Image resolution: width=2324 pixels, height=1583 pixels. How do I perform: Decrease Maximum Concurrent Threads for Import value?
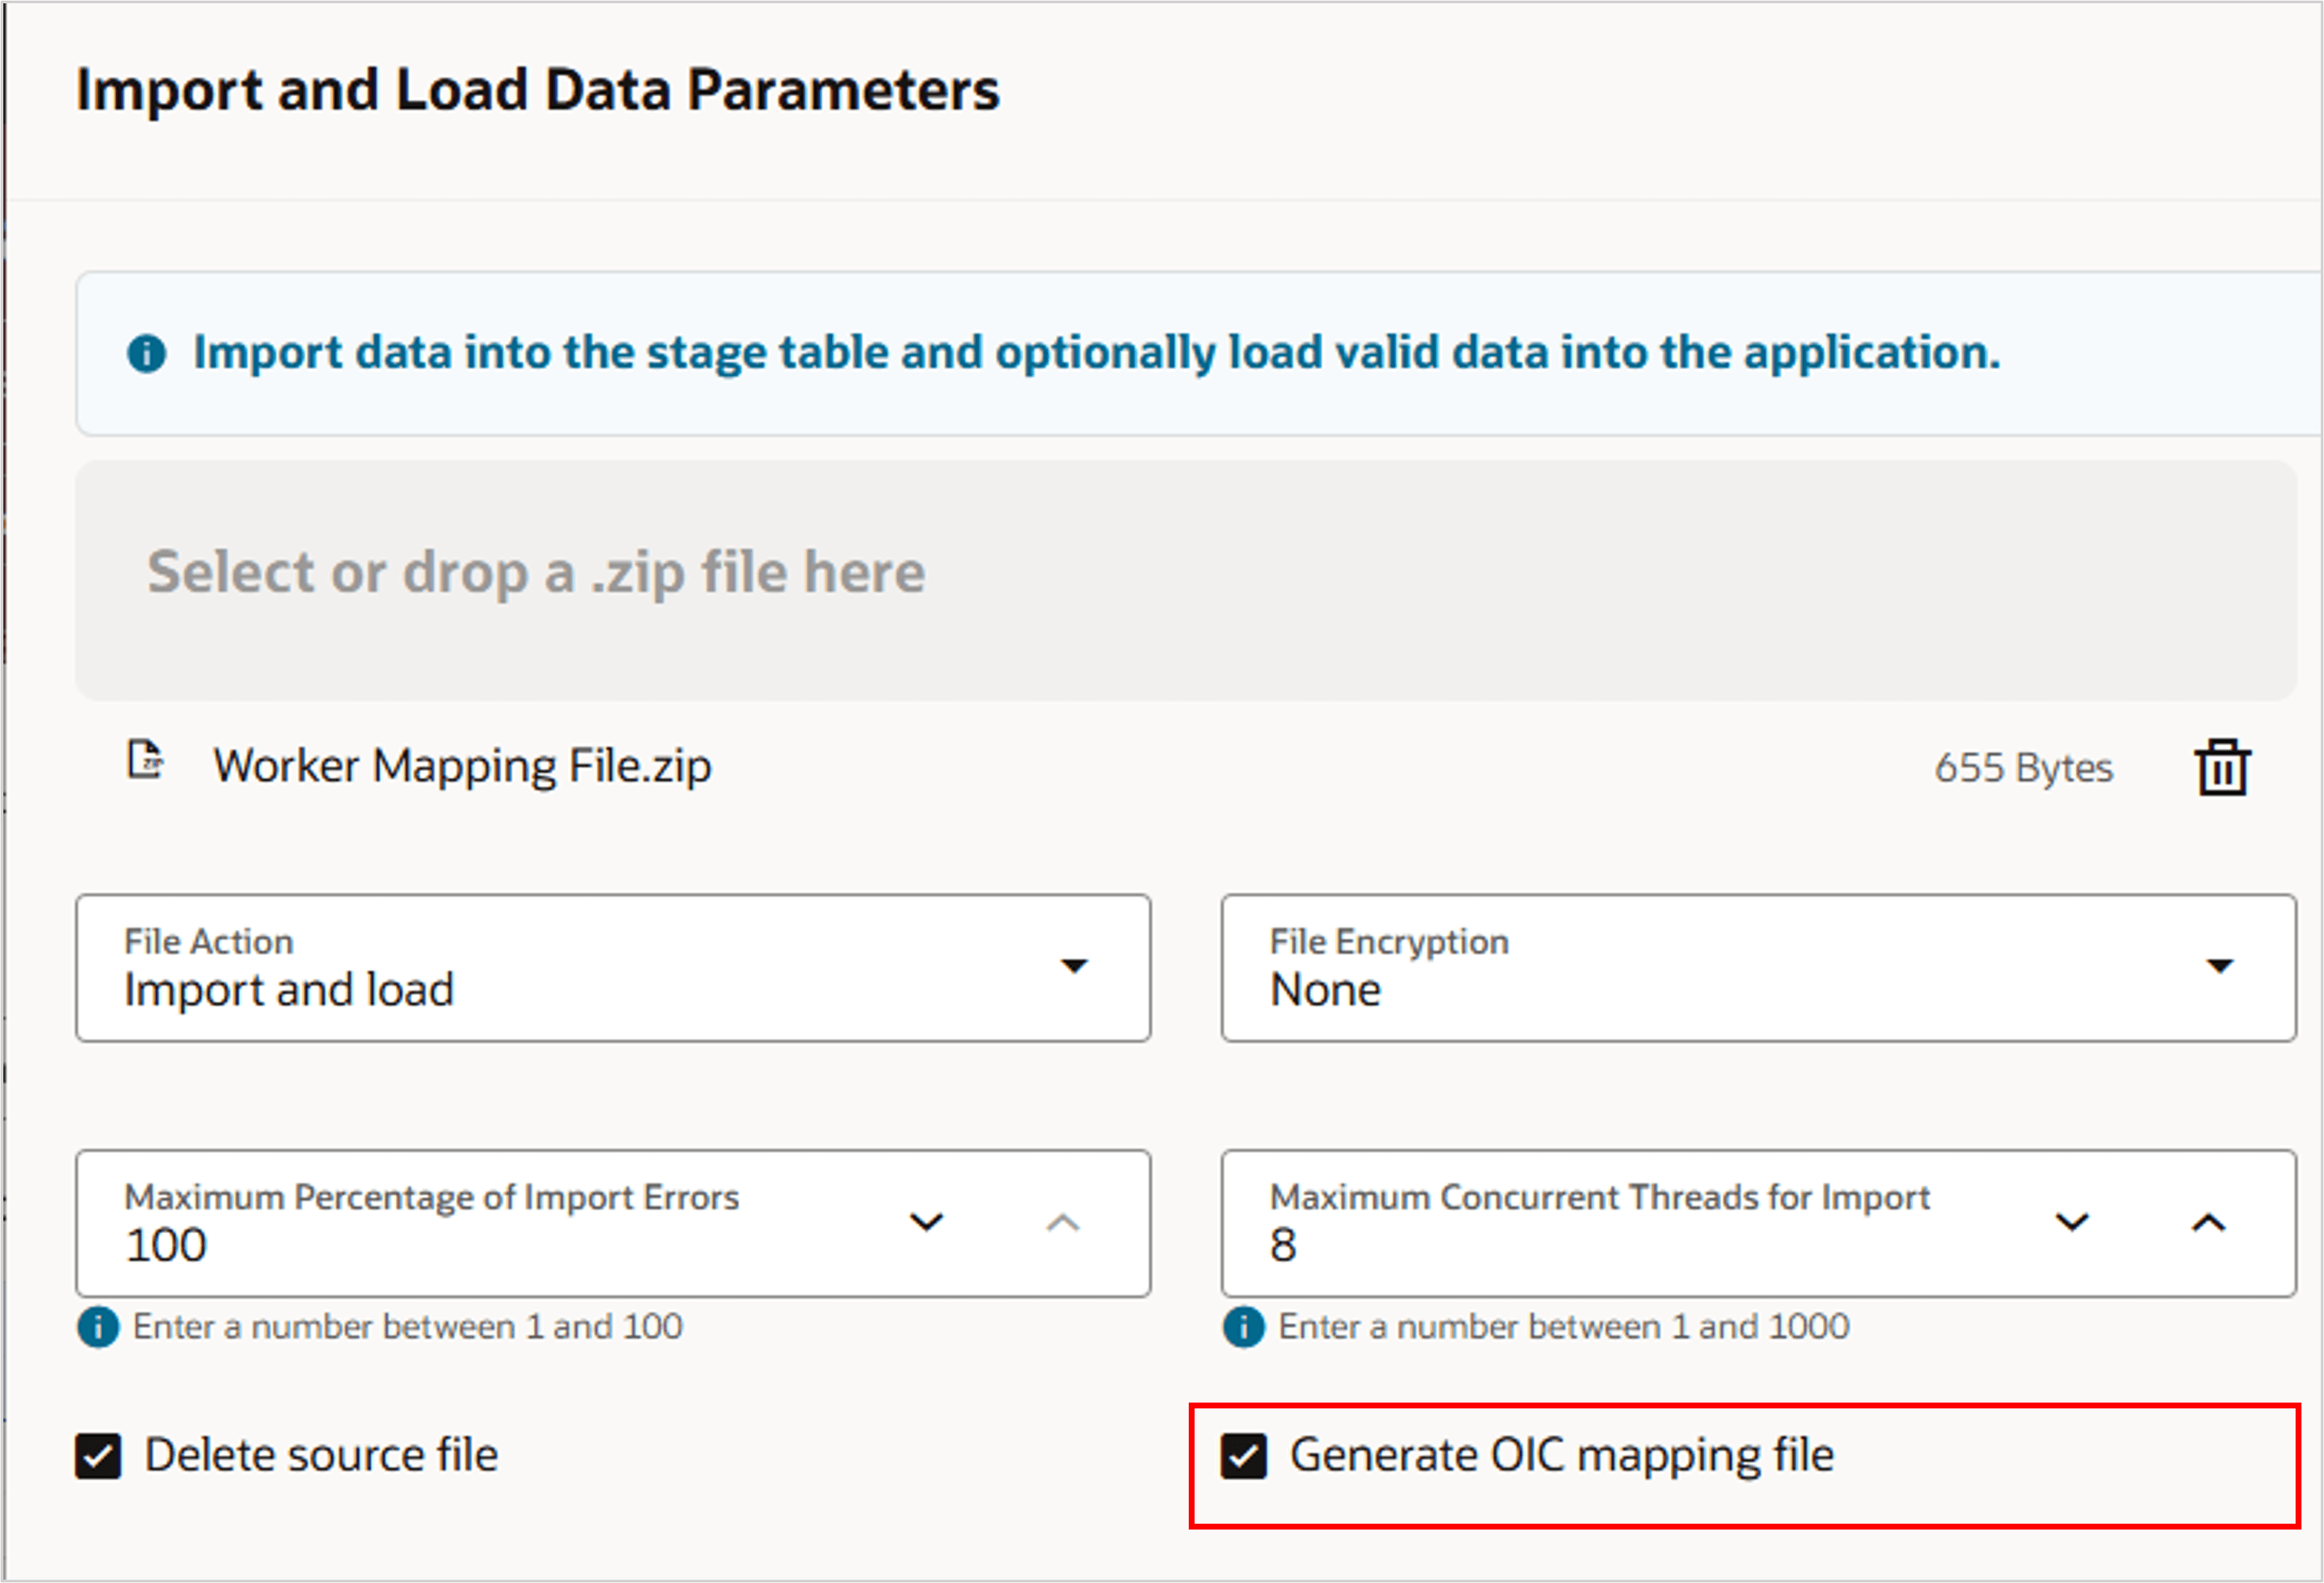coord(2071,1222)
